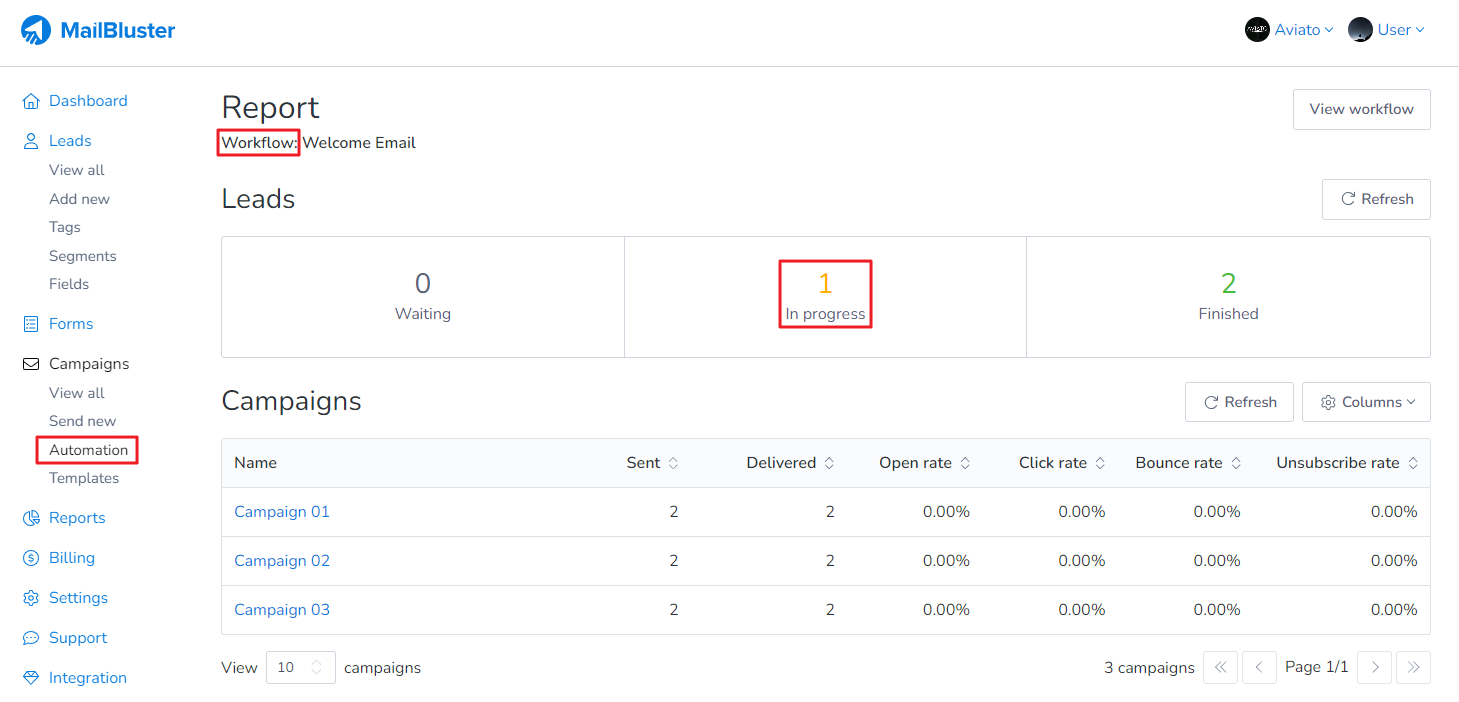This screenshot has width=1459, height=702.
Task: Click the Integration diamond icon
Action: pyautogui.click(x=31, y=678)
